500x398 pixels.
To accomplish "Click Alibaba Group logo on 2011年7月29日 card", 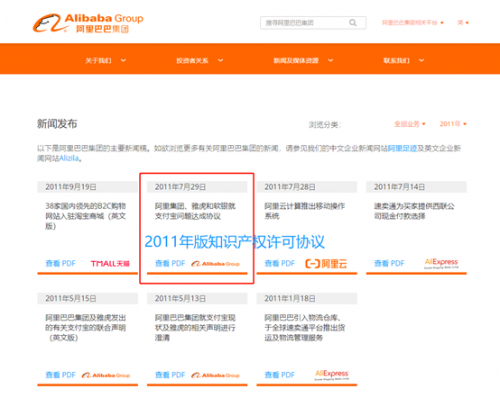I will tap(215, 264).
